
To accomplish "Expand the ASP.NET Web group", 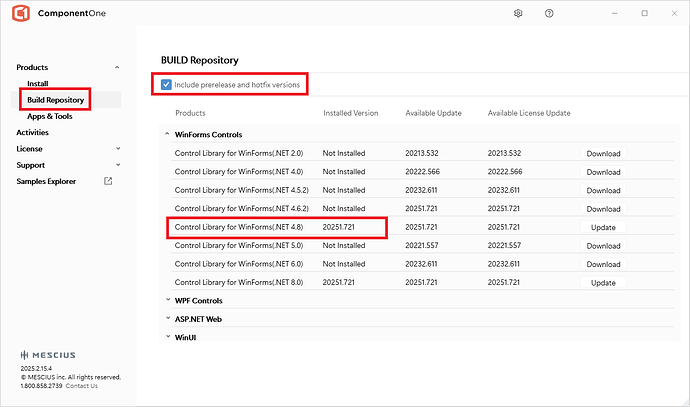I will click(166, 319).
